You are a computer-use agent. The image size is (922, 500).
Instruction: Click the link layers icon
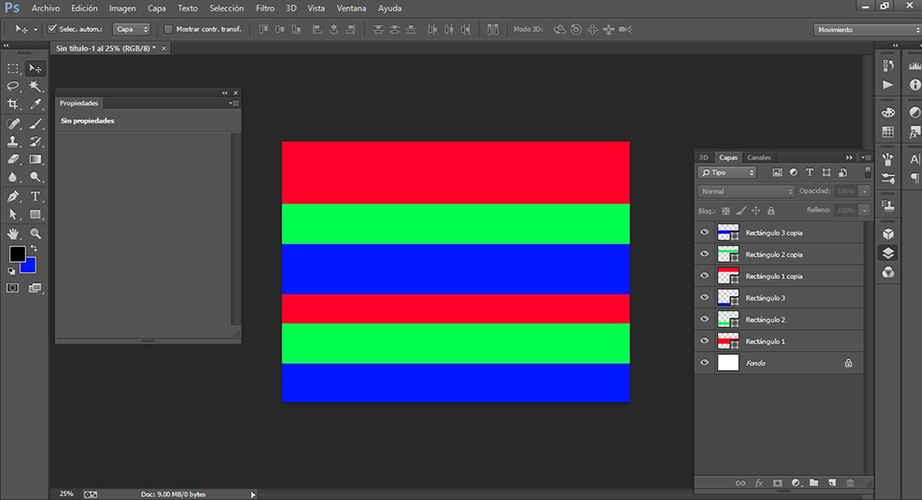coord(740,483)
